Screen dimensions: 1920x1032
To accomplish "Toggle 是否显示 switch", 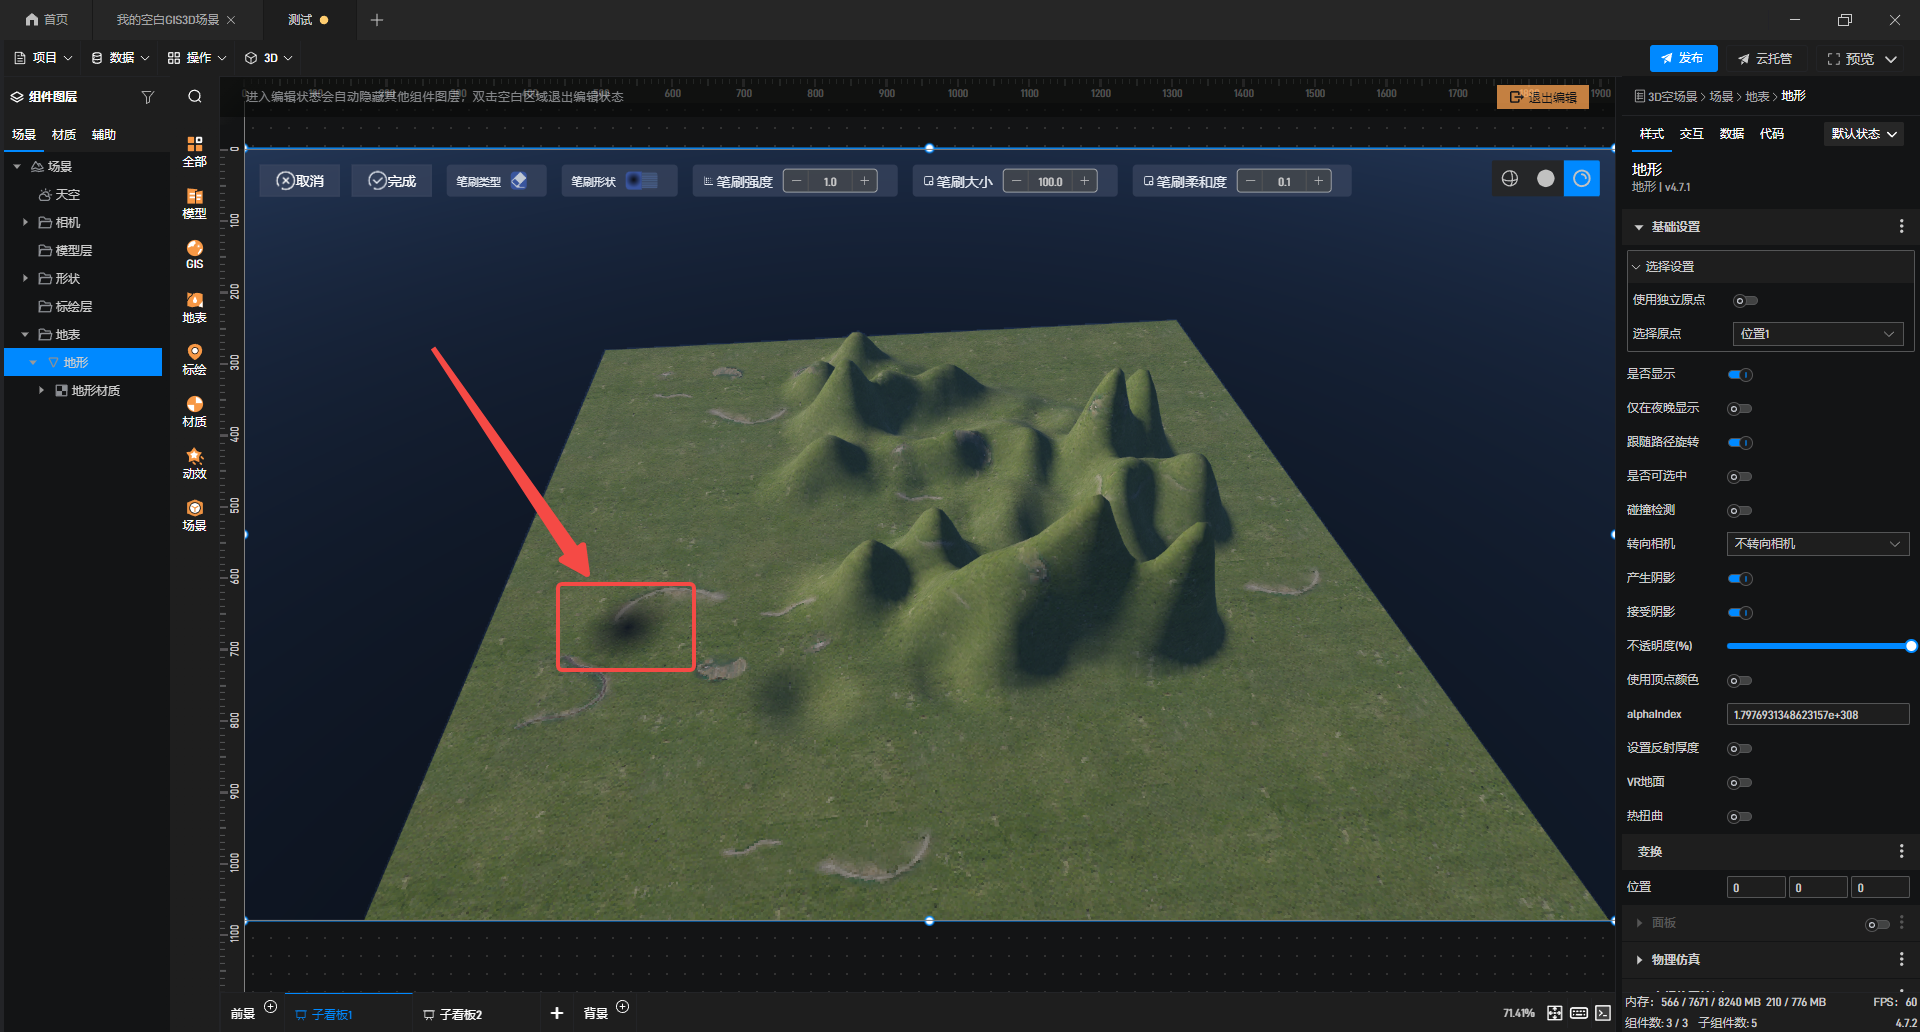I will 1740,375.
